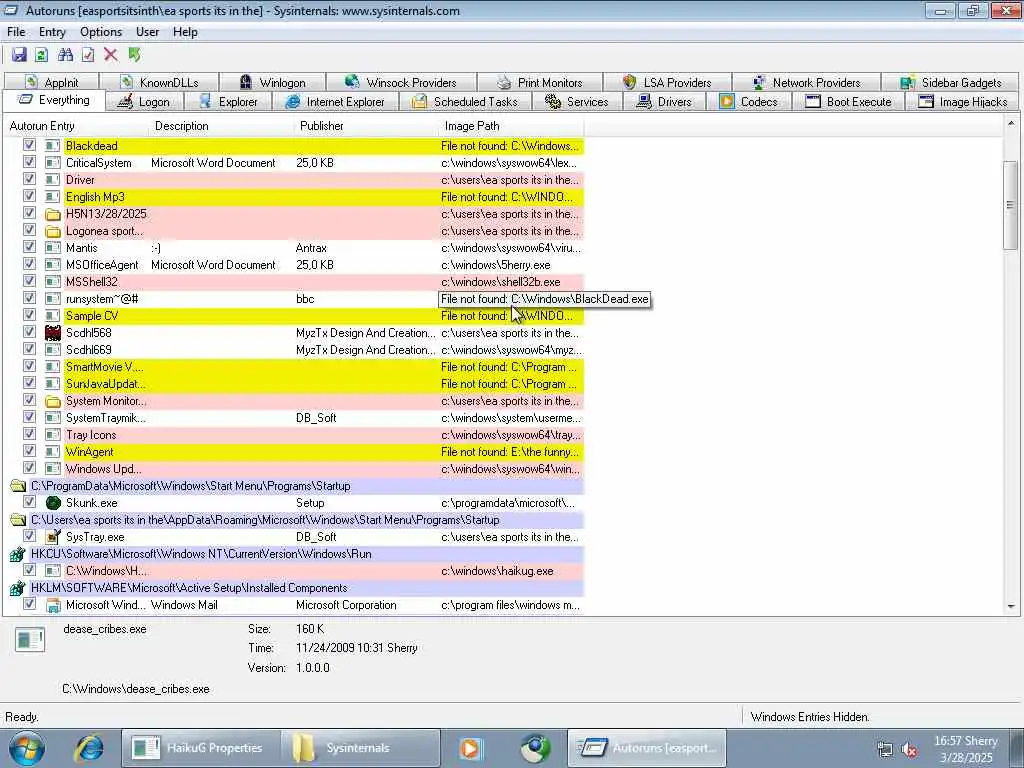Image resolution: width=1024 pixels, height=768 pixels.
Task: Uncheck the SysTray.exe entry checkbox
Action: point(29,535)
